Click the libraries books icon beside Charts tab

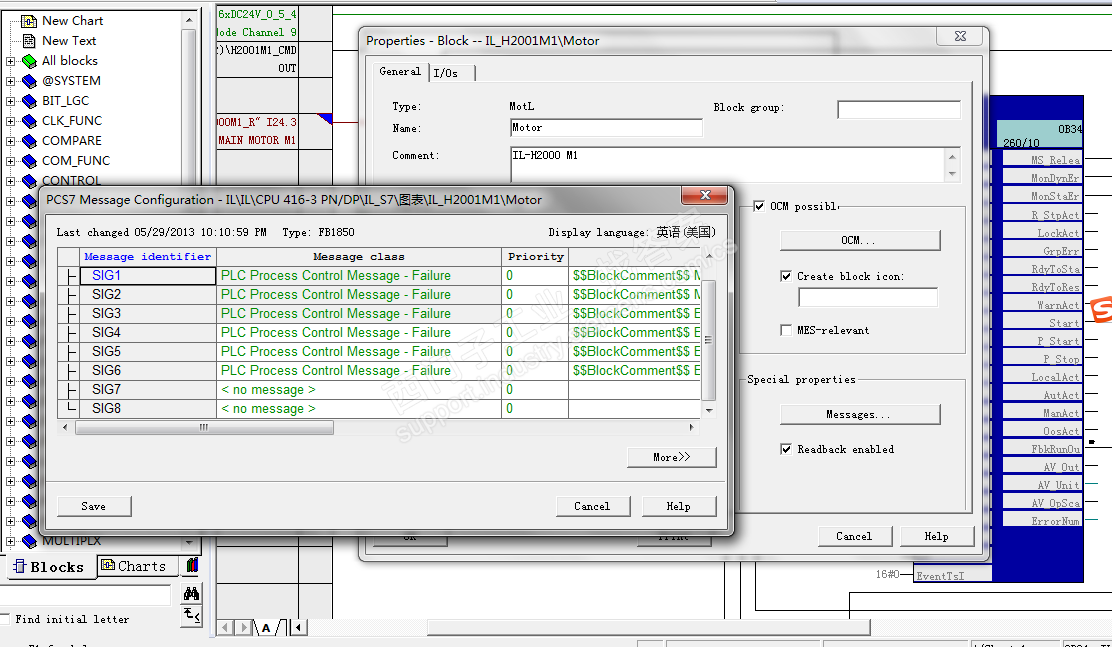[192, 565]
